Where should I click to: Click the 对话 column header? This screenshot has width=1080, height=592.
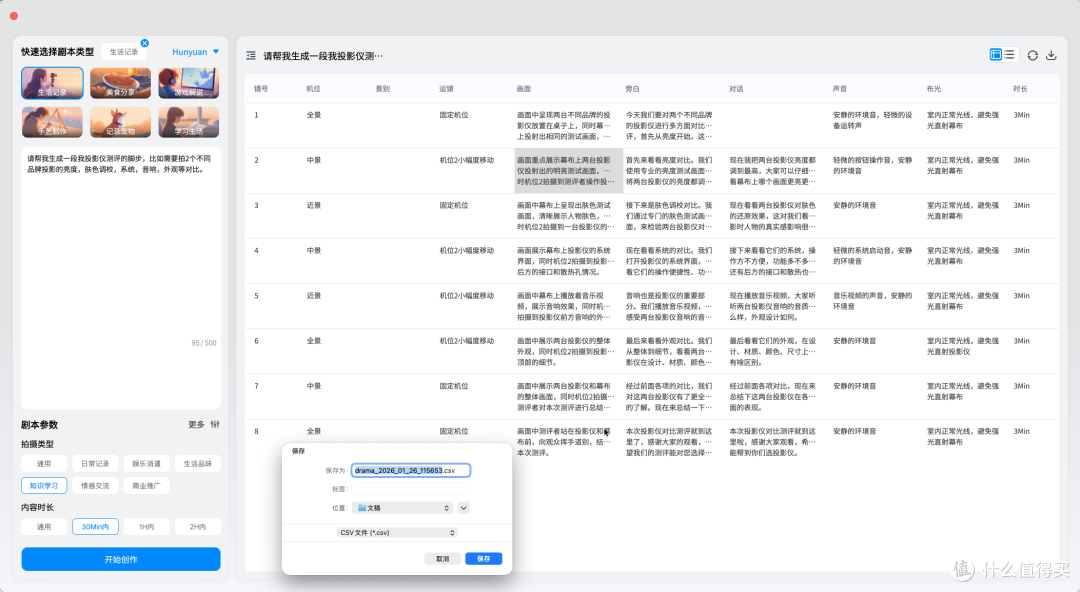736,89
